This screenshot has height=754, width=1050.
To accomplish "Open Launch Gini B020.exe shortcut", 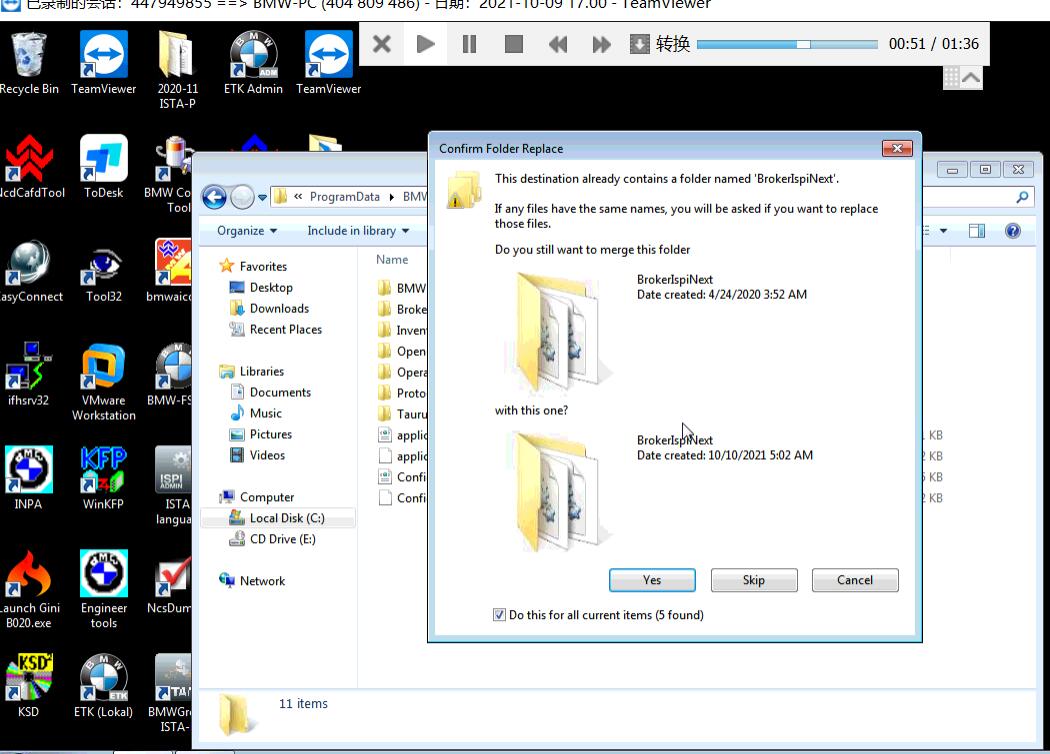I will pos(29,589).
